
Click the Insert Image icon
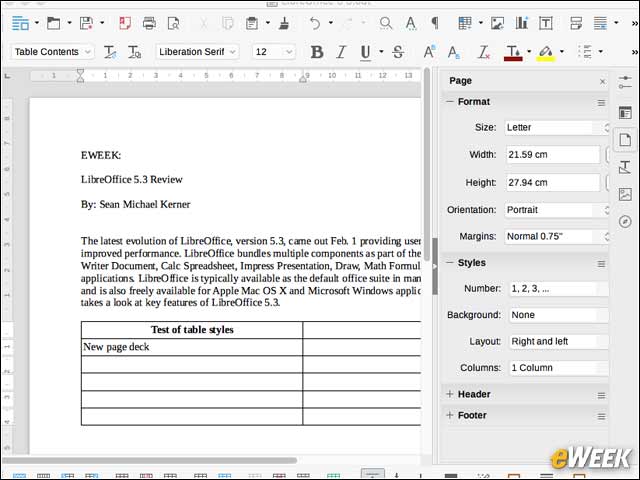click(x=497, y=23)
